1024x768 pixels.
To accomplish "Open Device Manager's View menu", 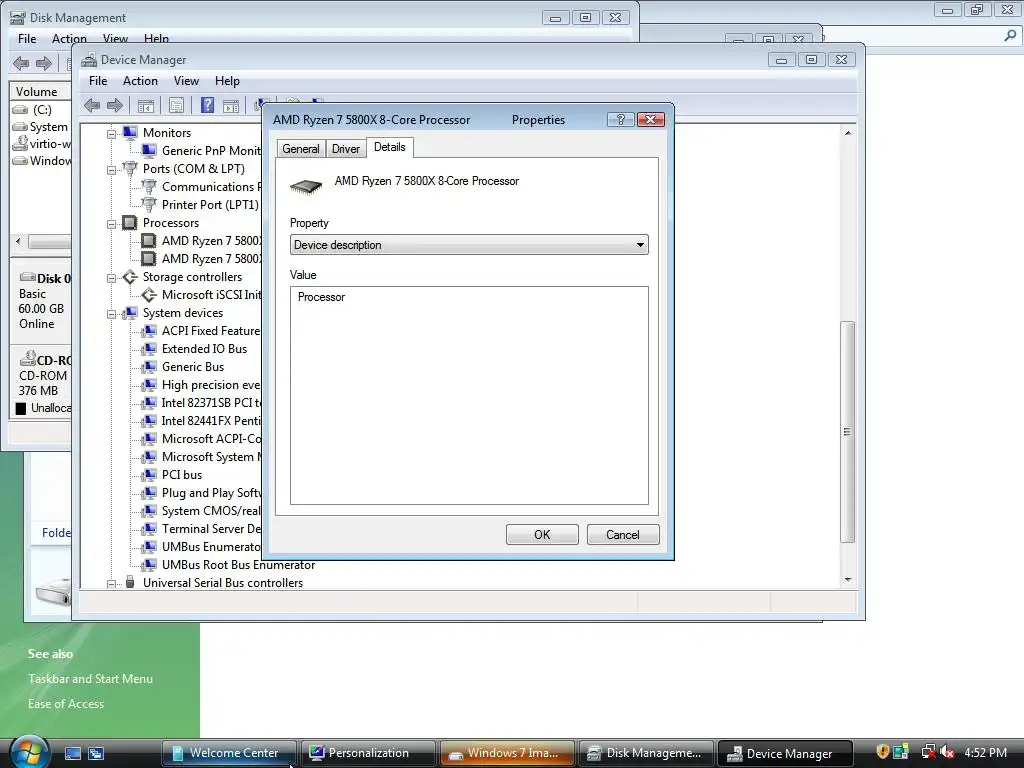I will (x=186, y=81).
